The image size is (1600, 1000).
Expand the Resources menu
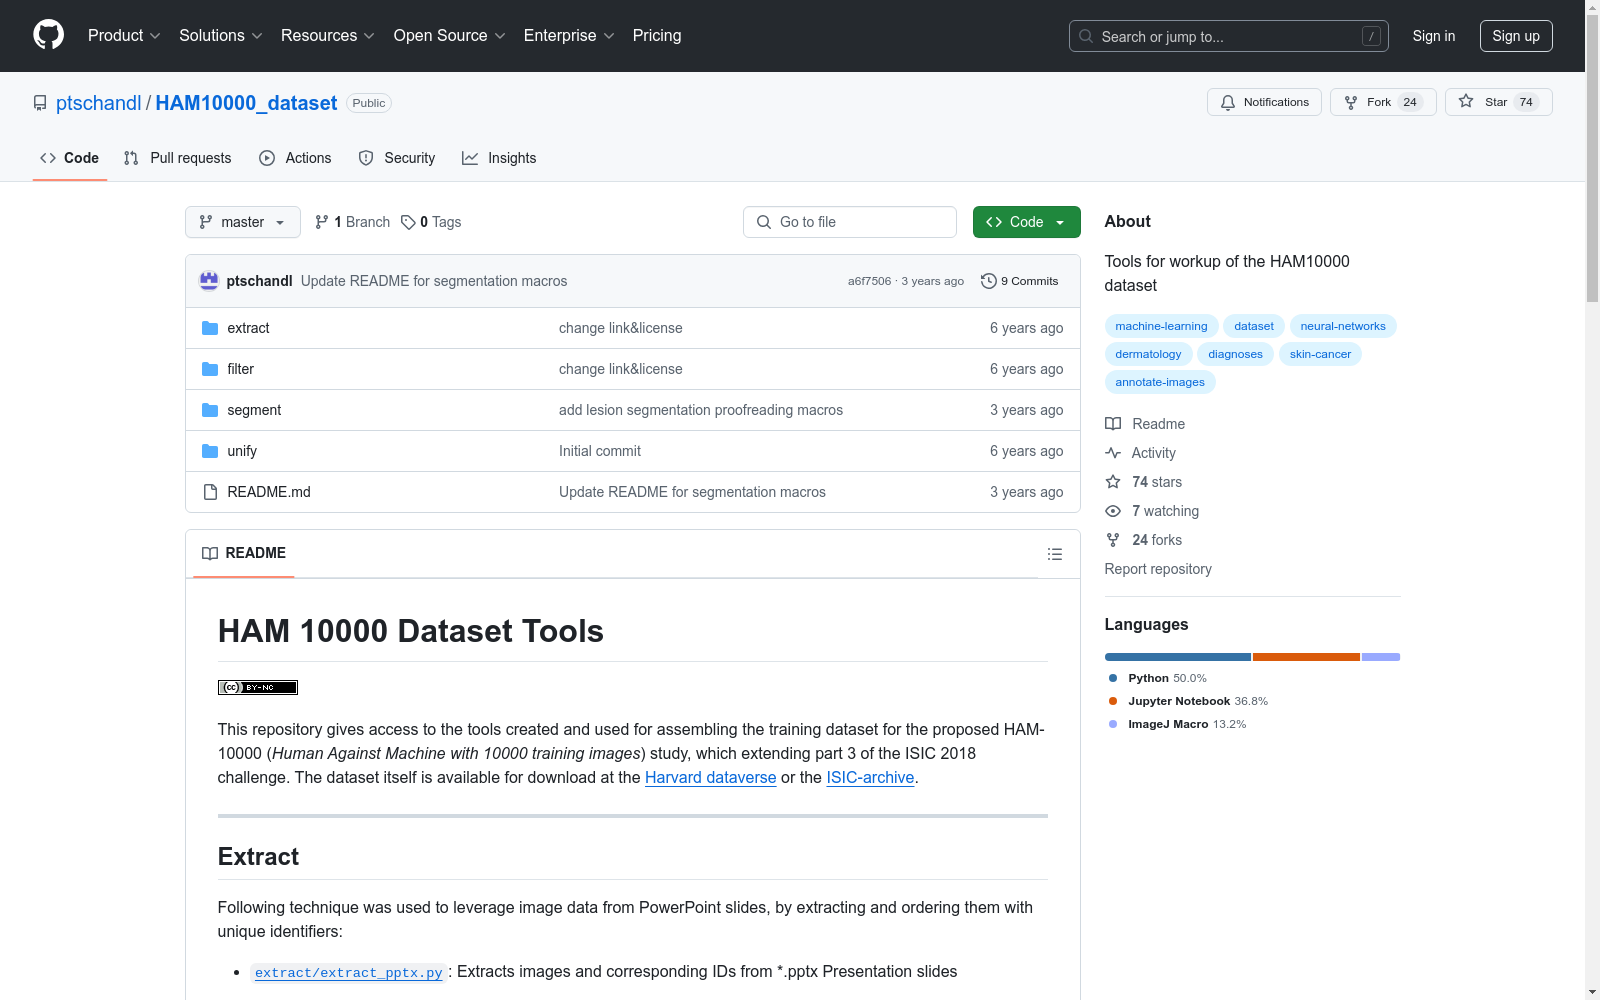pos(328,35)
